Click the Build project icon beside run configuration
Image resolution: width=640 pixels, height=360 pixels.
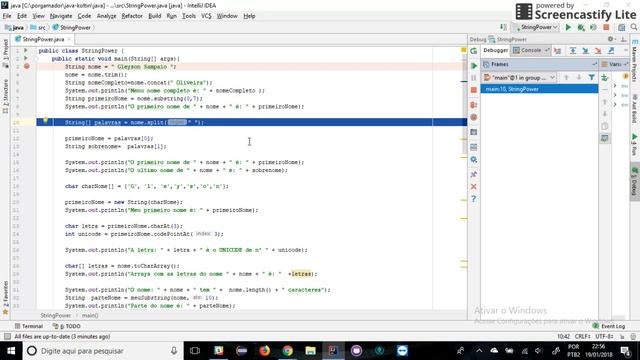tap(503, 27)
